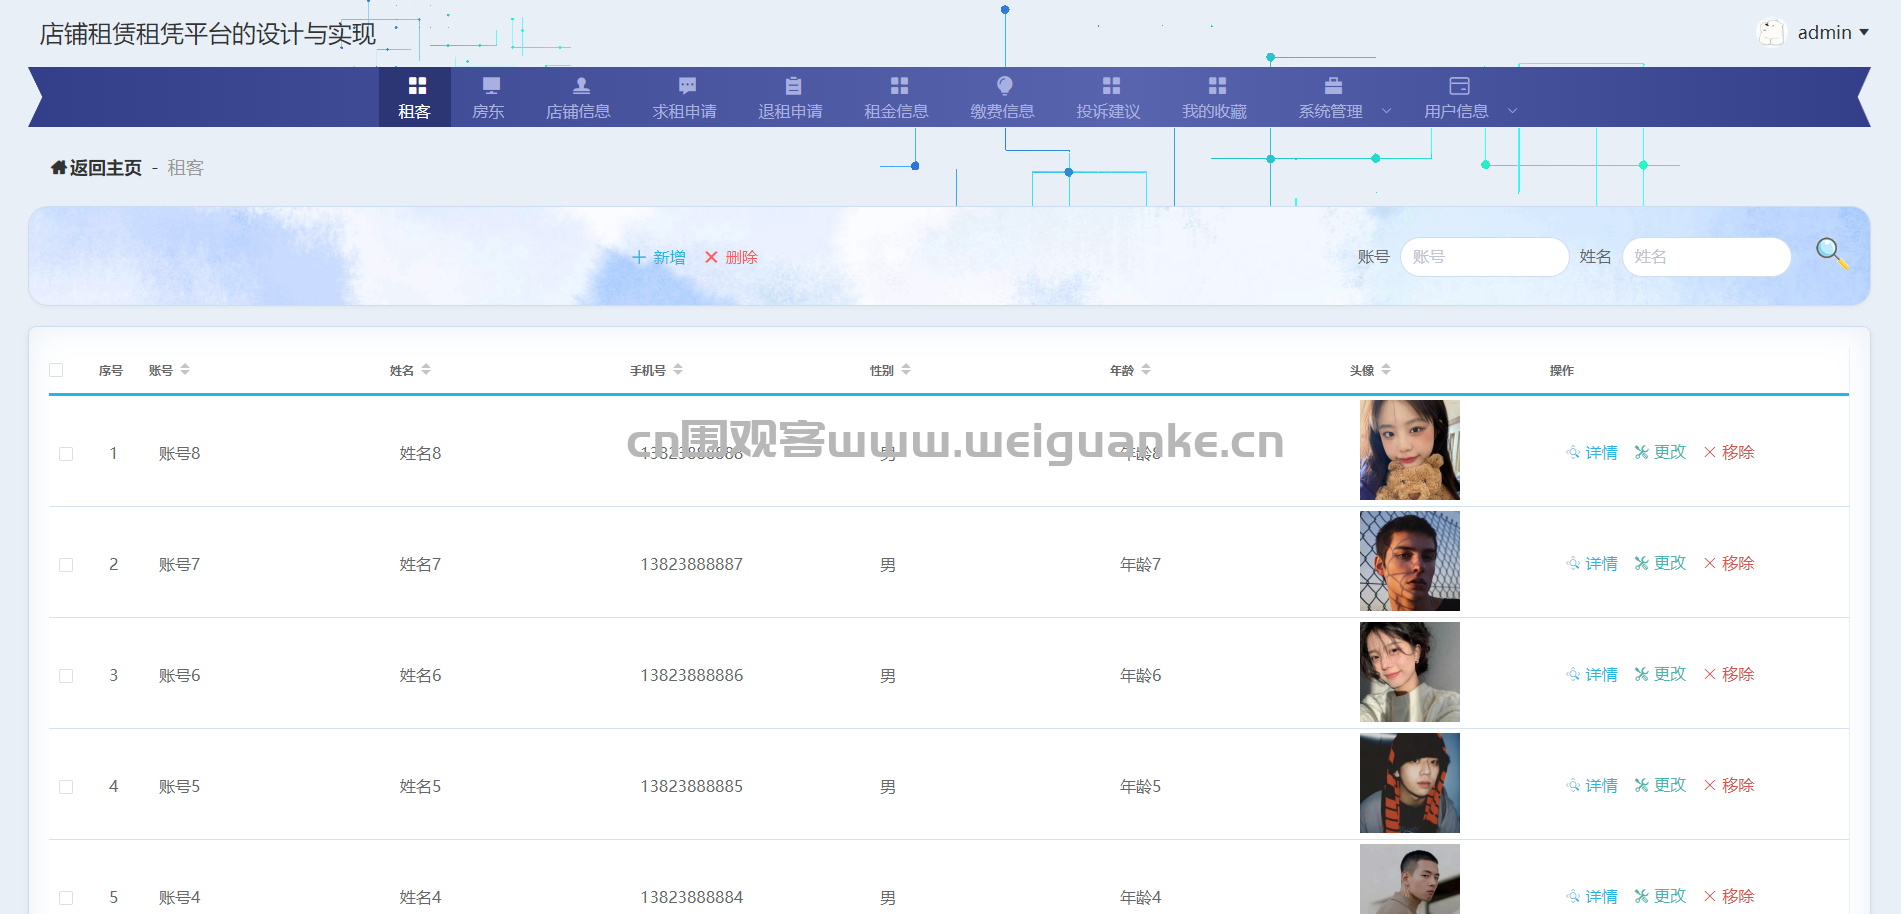Click 移除 for 账号8 row
Image resolution: width=1901 pixels, height=914 pixels.
point(1729,452)
